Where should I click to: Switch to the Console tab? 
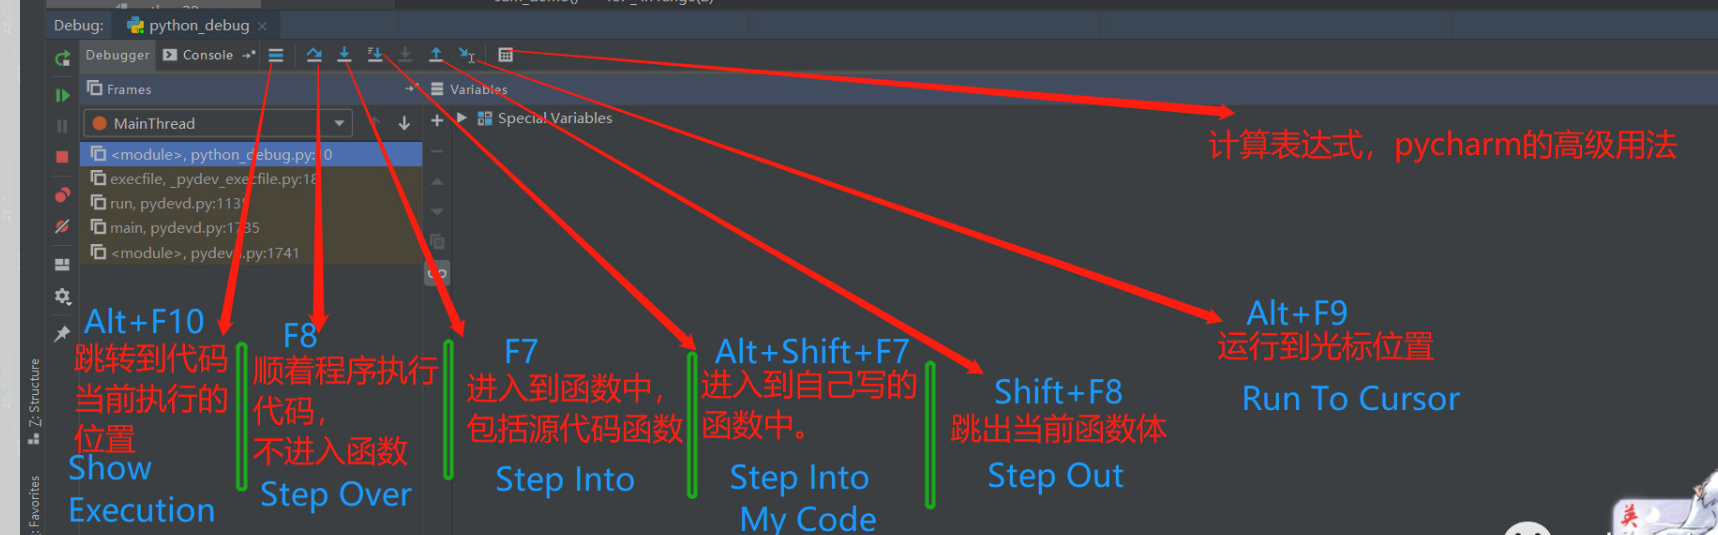pyautogui.click(x=198, y=55)
